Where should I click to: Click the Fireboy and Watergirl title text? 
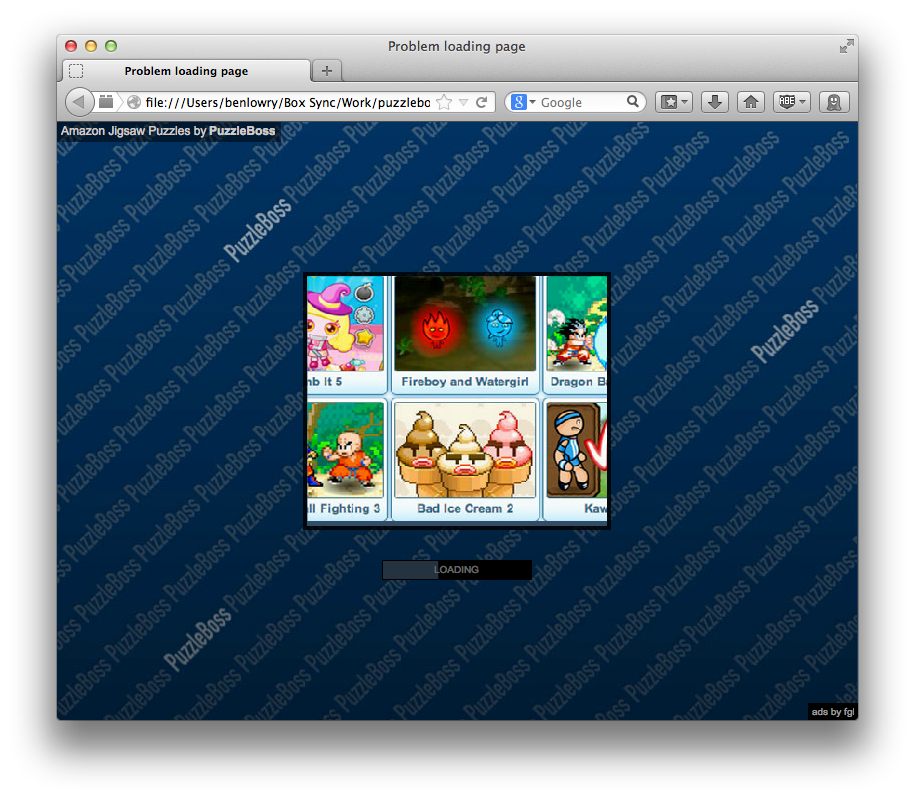click(x=465, y=382)
